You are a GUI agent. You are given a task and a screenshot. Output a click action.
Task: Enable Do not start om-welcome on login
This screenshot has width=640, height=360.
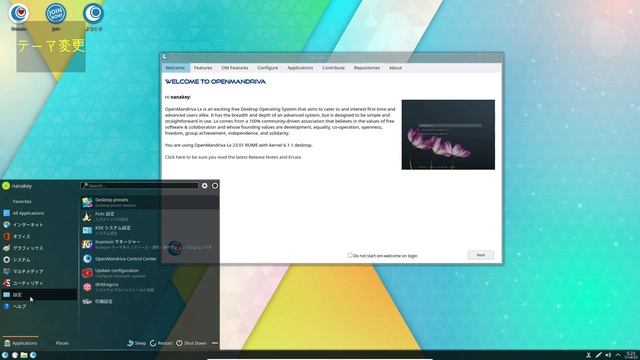click(x=350, y=256)
